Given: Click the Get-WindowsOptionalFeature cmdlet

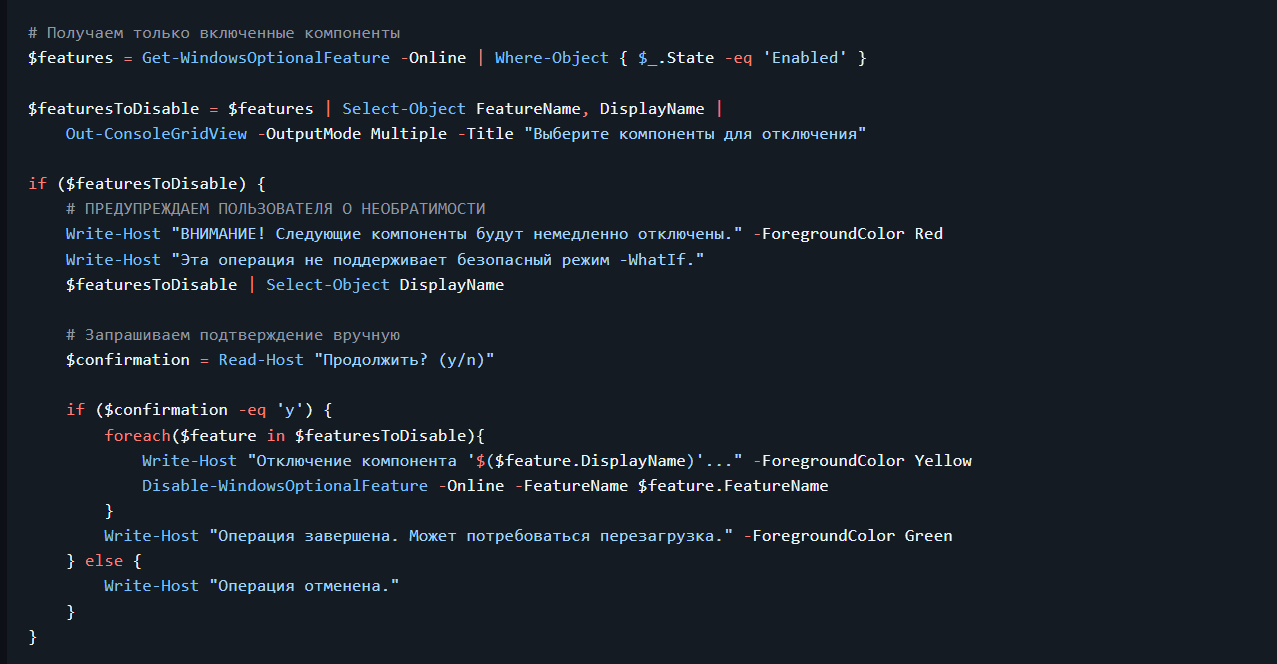Looking at the screenshot, I should [265, 58].
